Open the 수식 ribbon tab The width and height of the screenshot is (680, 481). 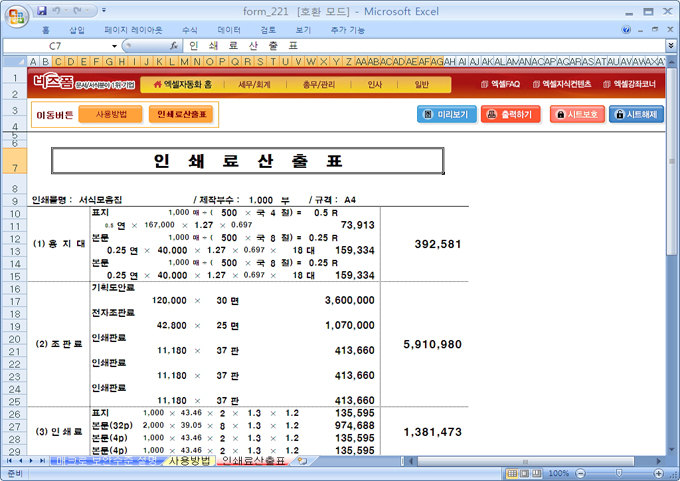189,30
